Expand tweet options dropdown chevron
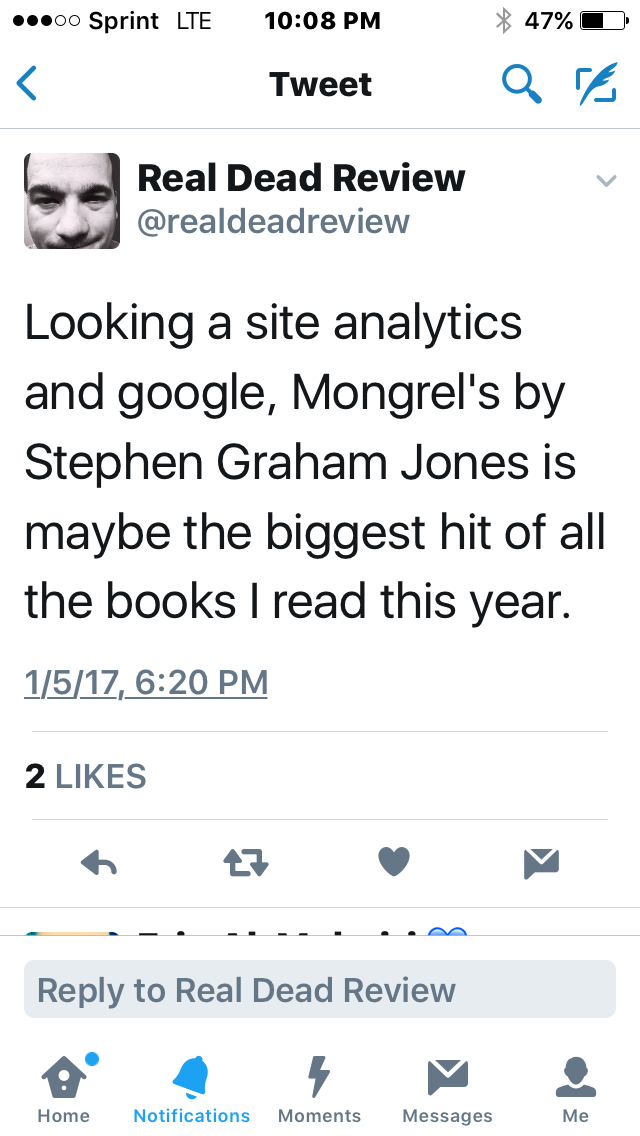640x1136 pixels. pyautogui.click(x=605, y=181)
